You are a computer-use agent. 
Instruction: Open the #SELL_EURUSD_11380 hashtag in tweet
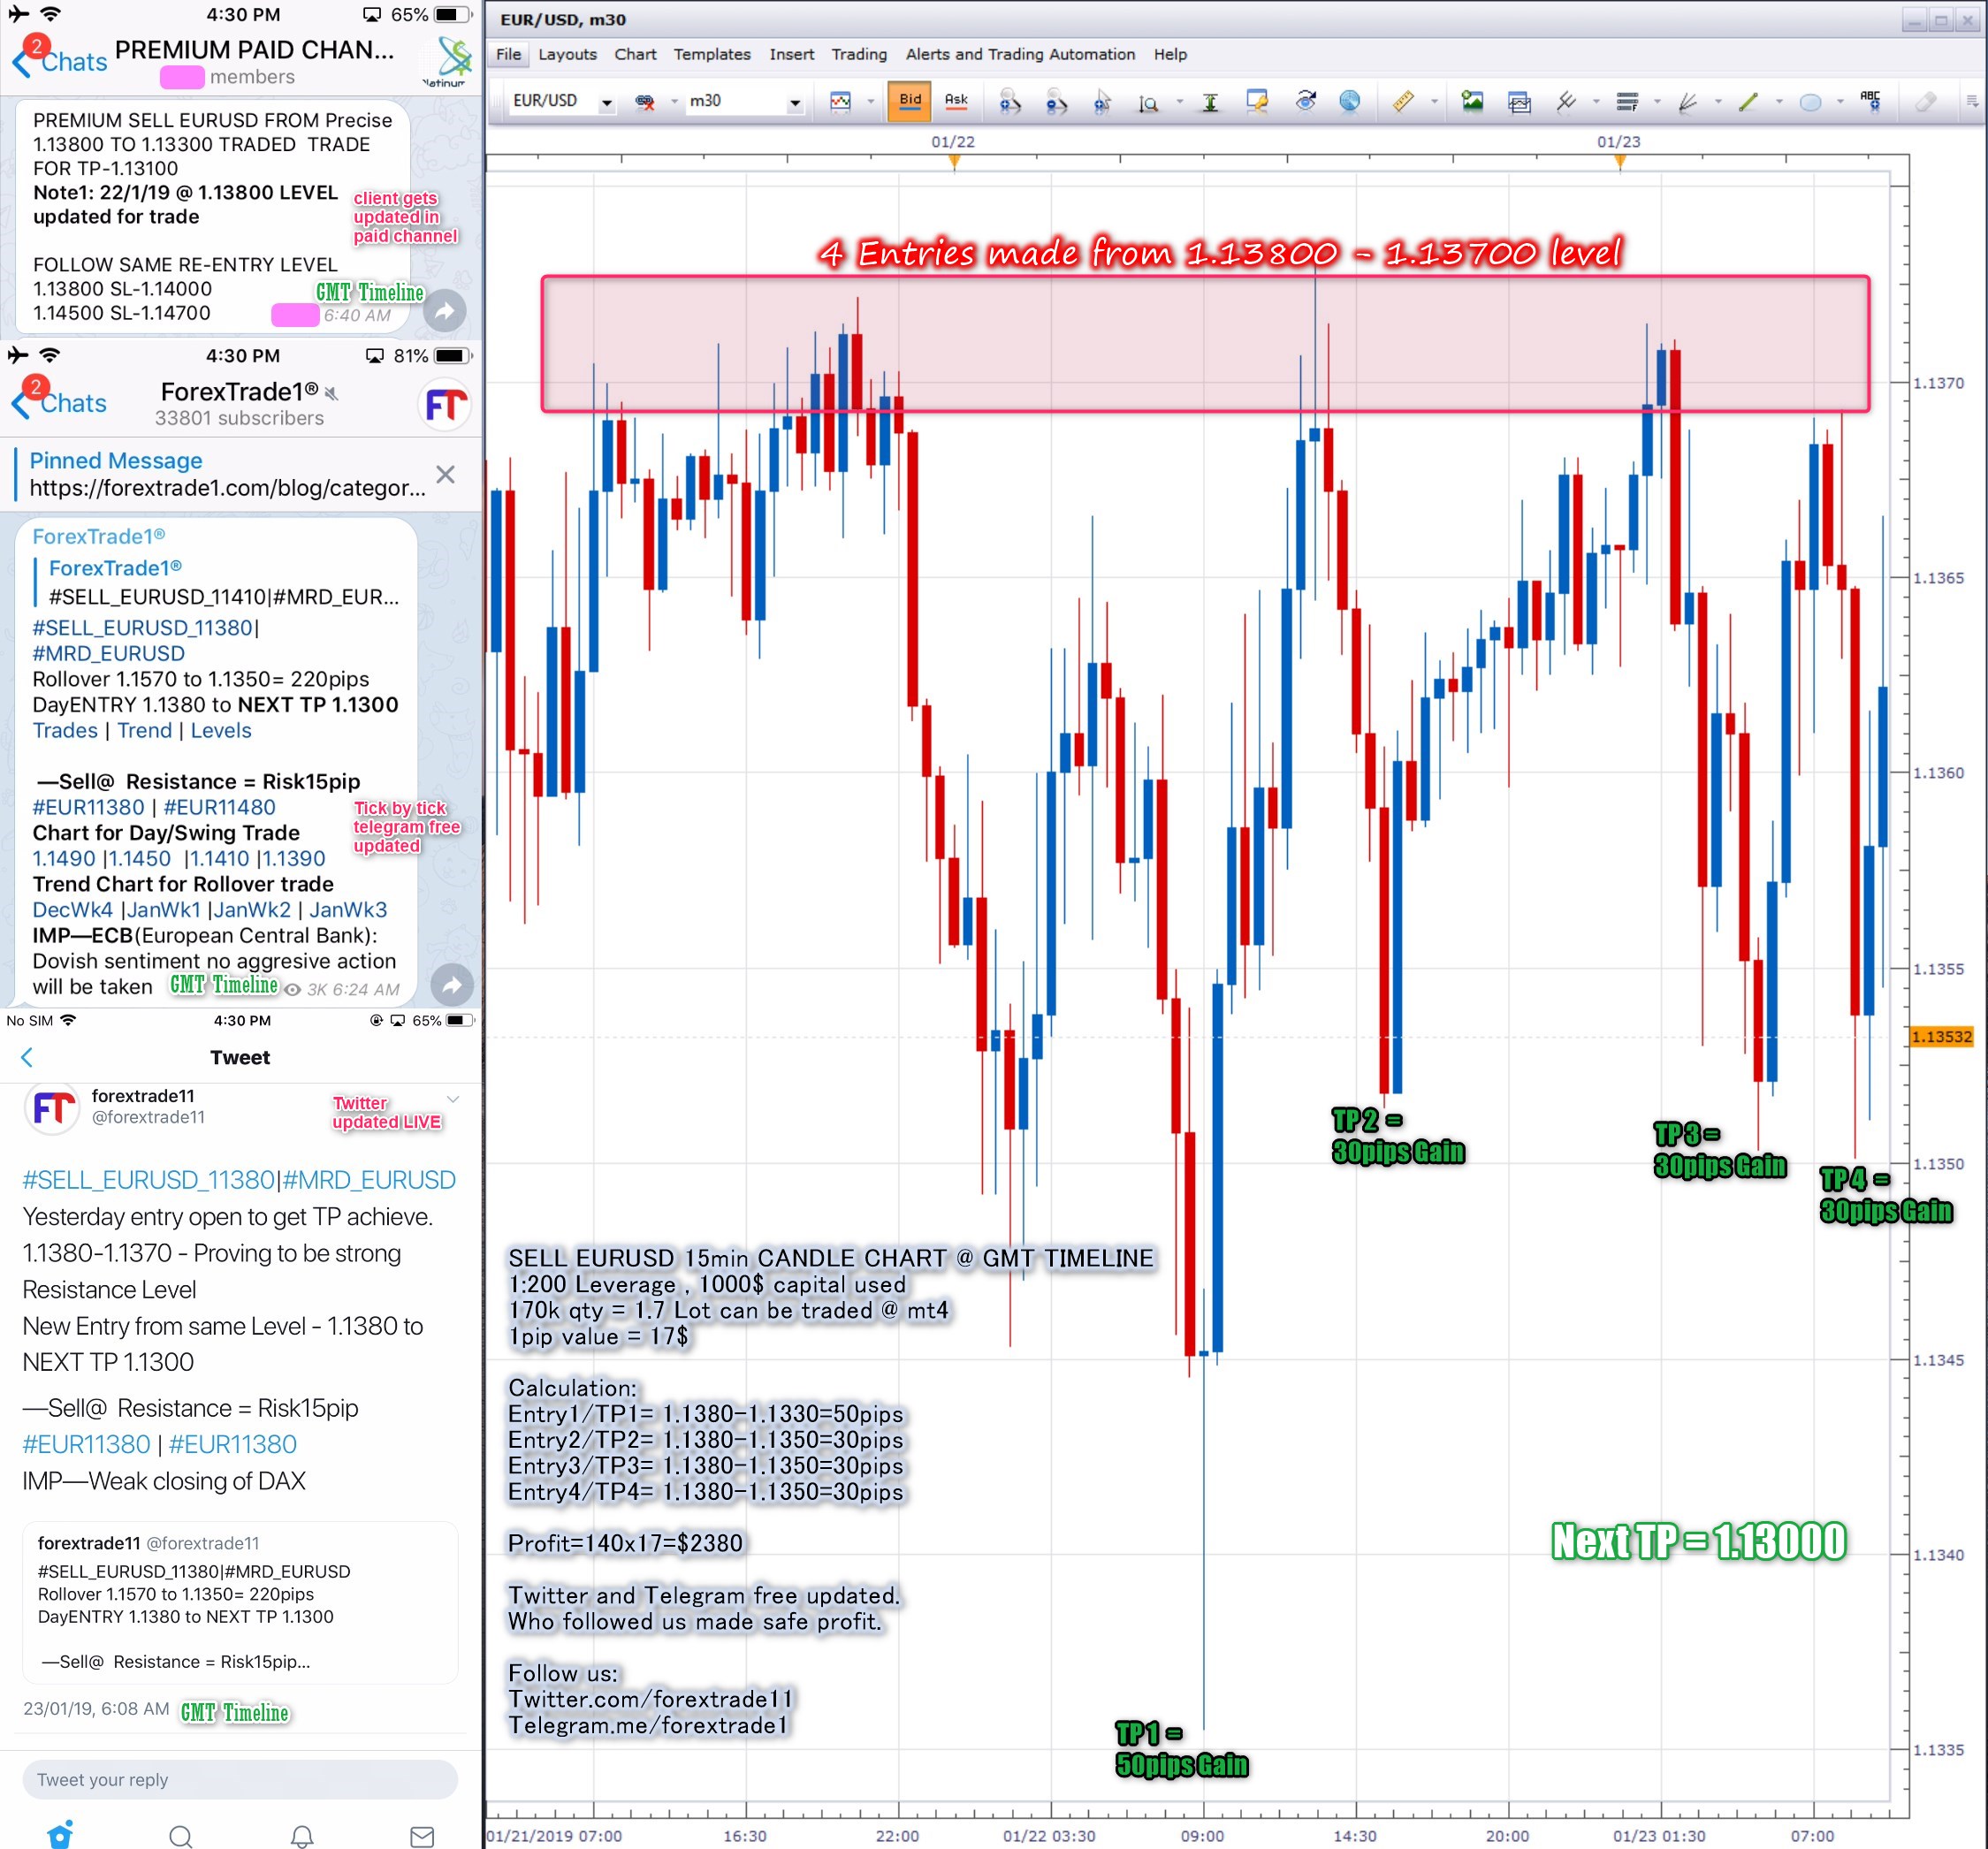(148, 1180)
